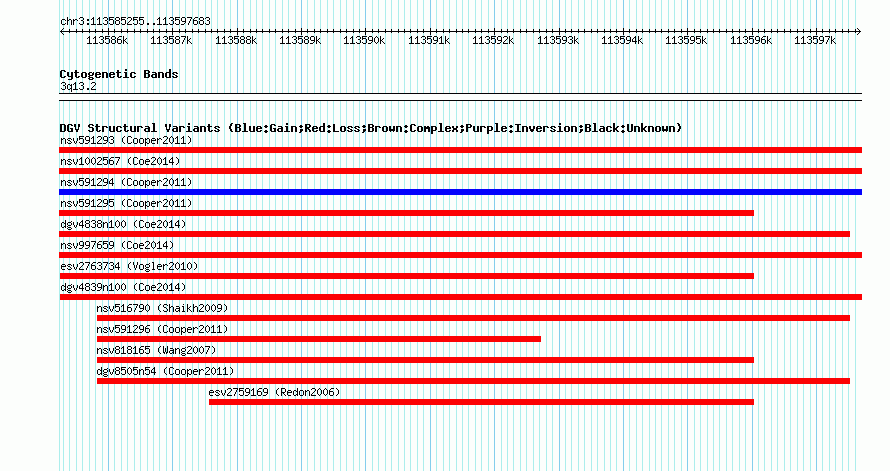
Task: Click the 113597k ruler position
Action: [815, 40]
